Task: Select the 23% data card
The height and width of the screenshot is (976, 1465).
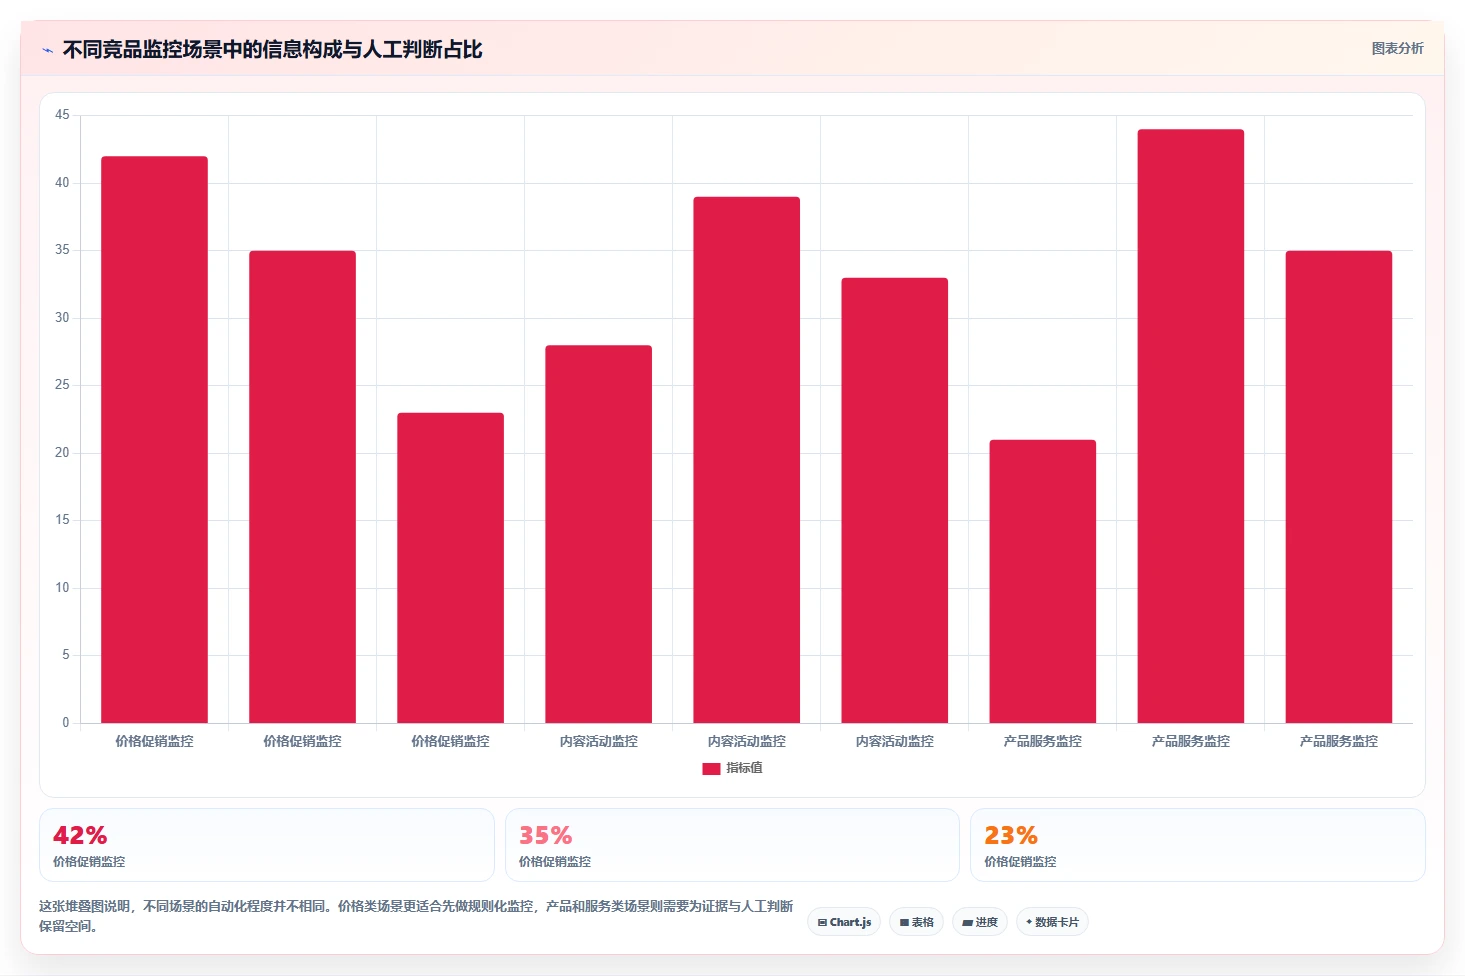Action: (1198, 845)
